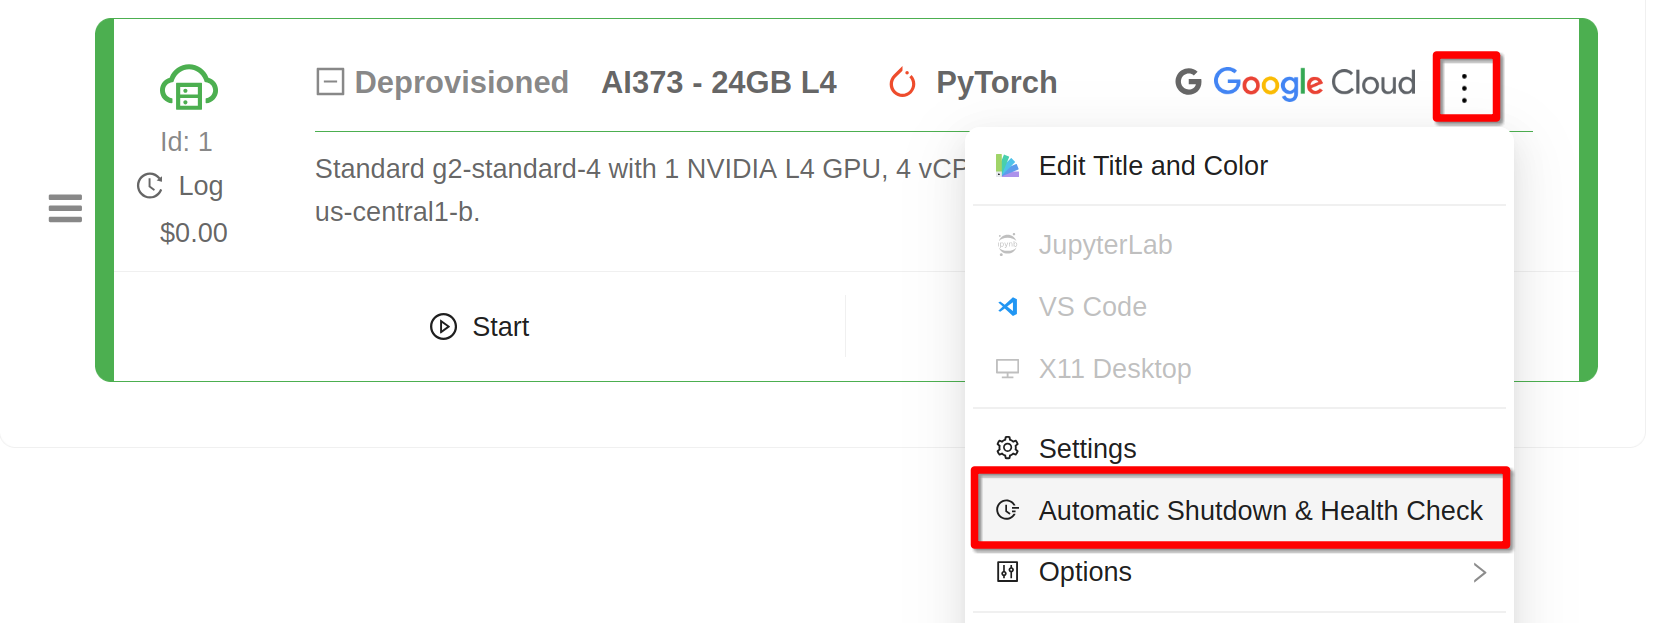
Task: Click the $0.00 cost amount
Action: [x=193, y=233]
